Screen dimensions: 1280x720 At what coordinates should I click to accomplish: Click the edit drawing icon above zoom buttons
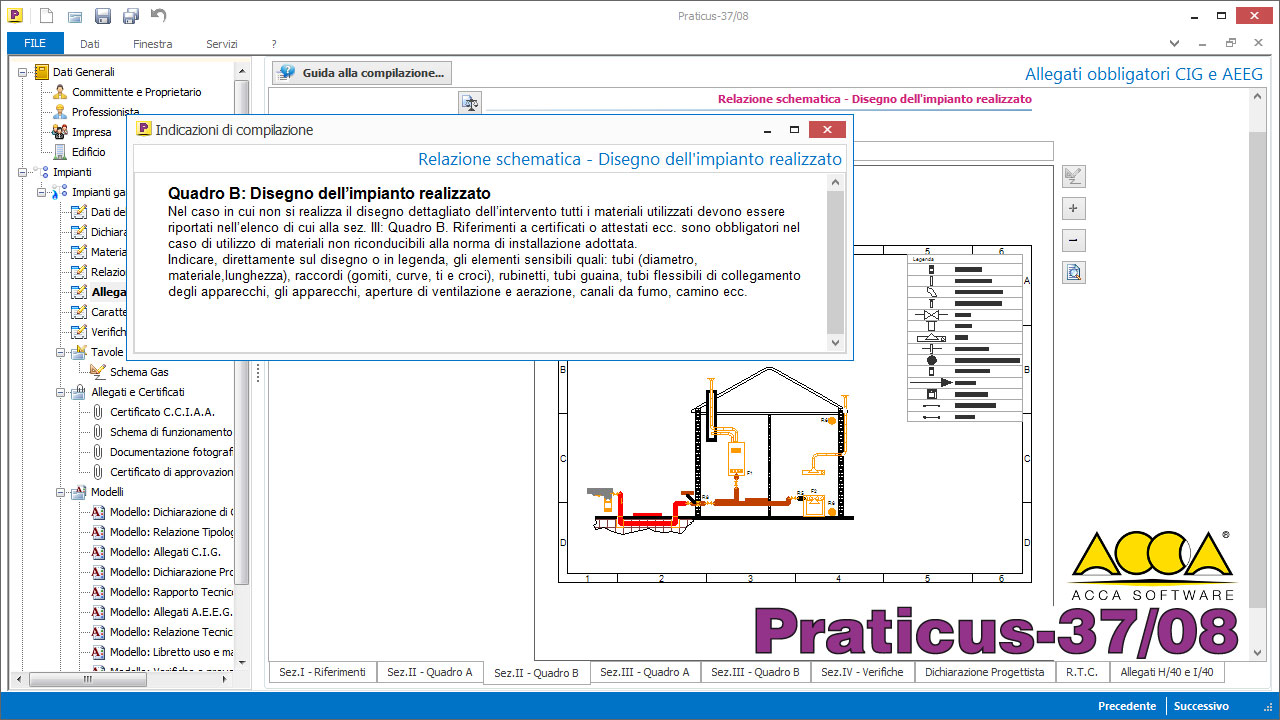pyautogui.click(x=1073, y=177)
